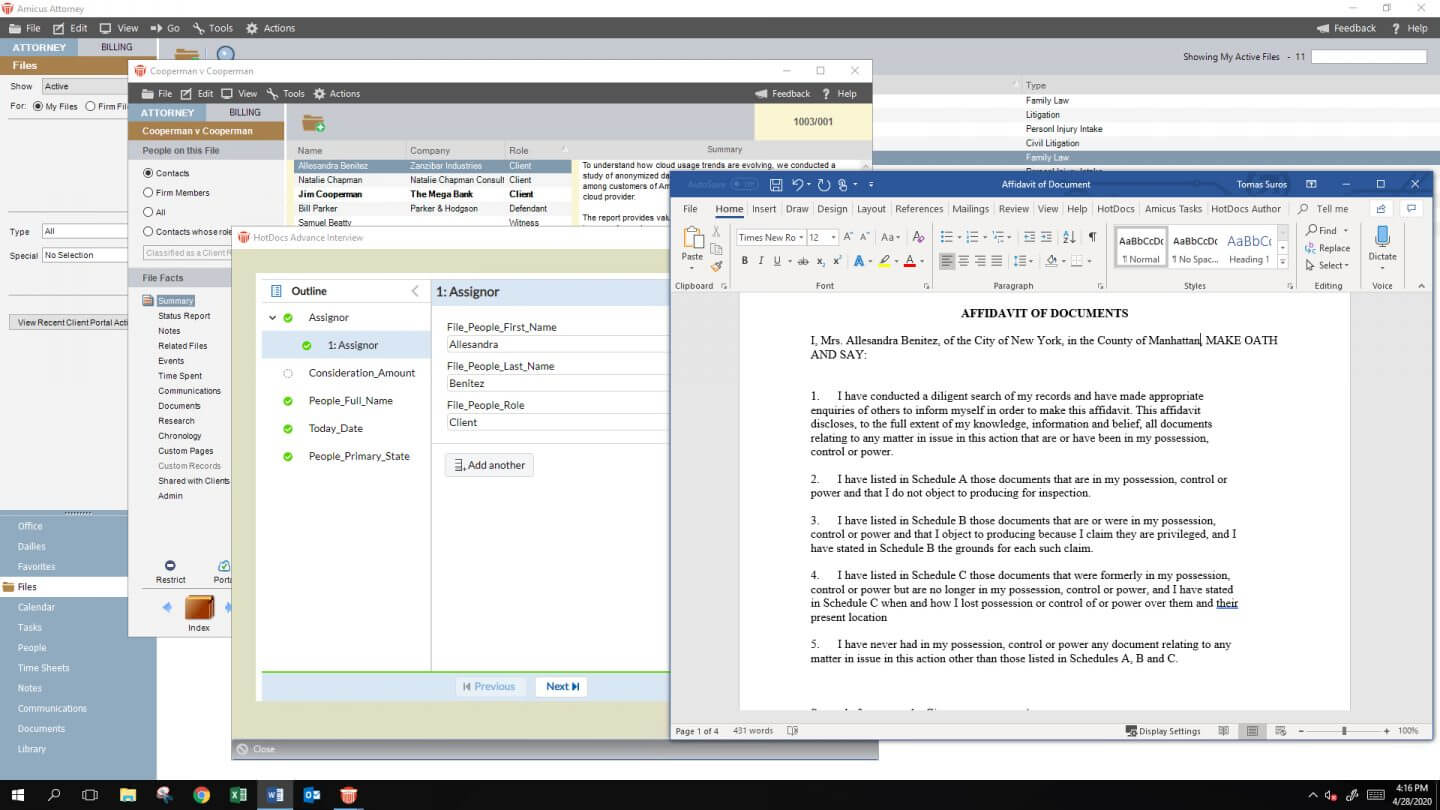1440x810 pixels.
Task: Apply Bold formatting in Word ribbon
Action: [x=744, y=261]
